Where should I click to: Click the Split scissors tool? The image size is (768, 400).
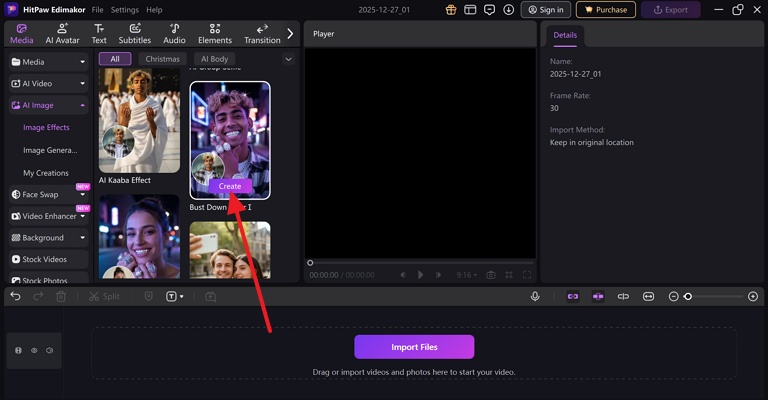104,297
